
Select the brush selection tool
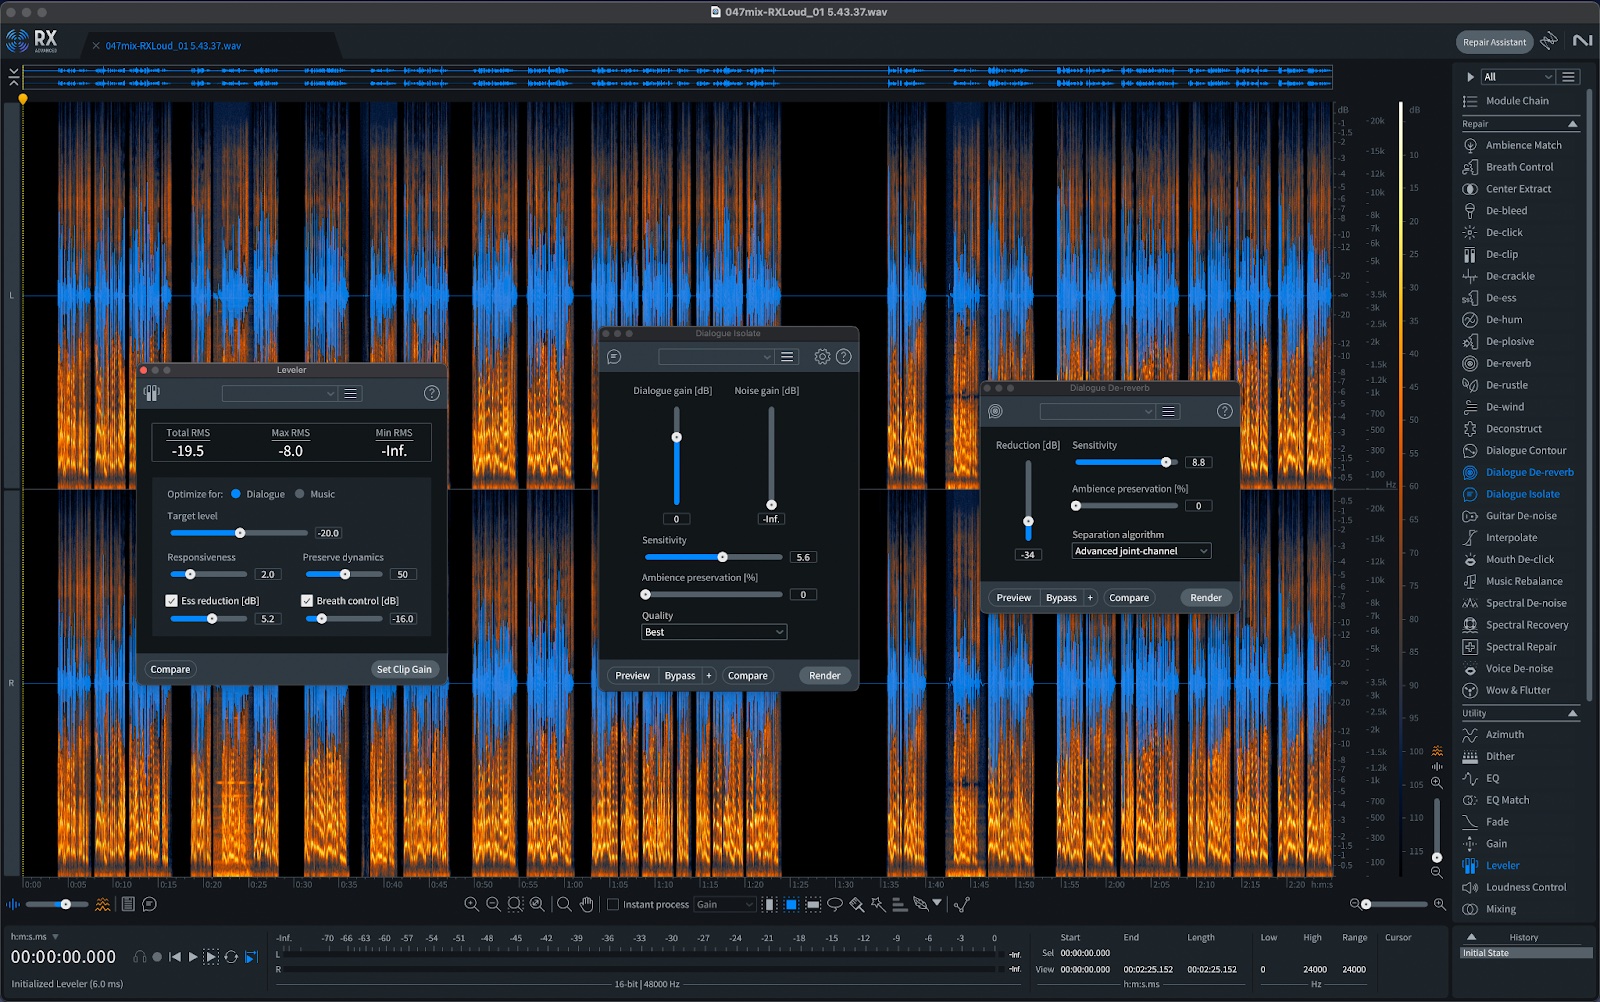[x=856, y=904]
